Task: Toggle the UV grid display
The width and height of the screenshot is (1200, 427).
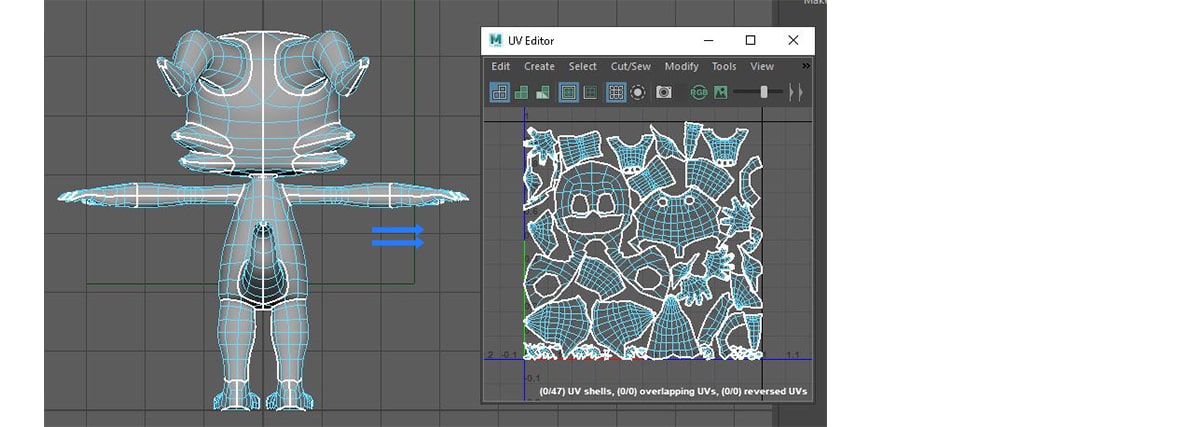Action: click(x=616, y=92)
